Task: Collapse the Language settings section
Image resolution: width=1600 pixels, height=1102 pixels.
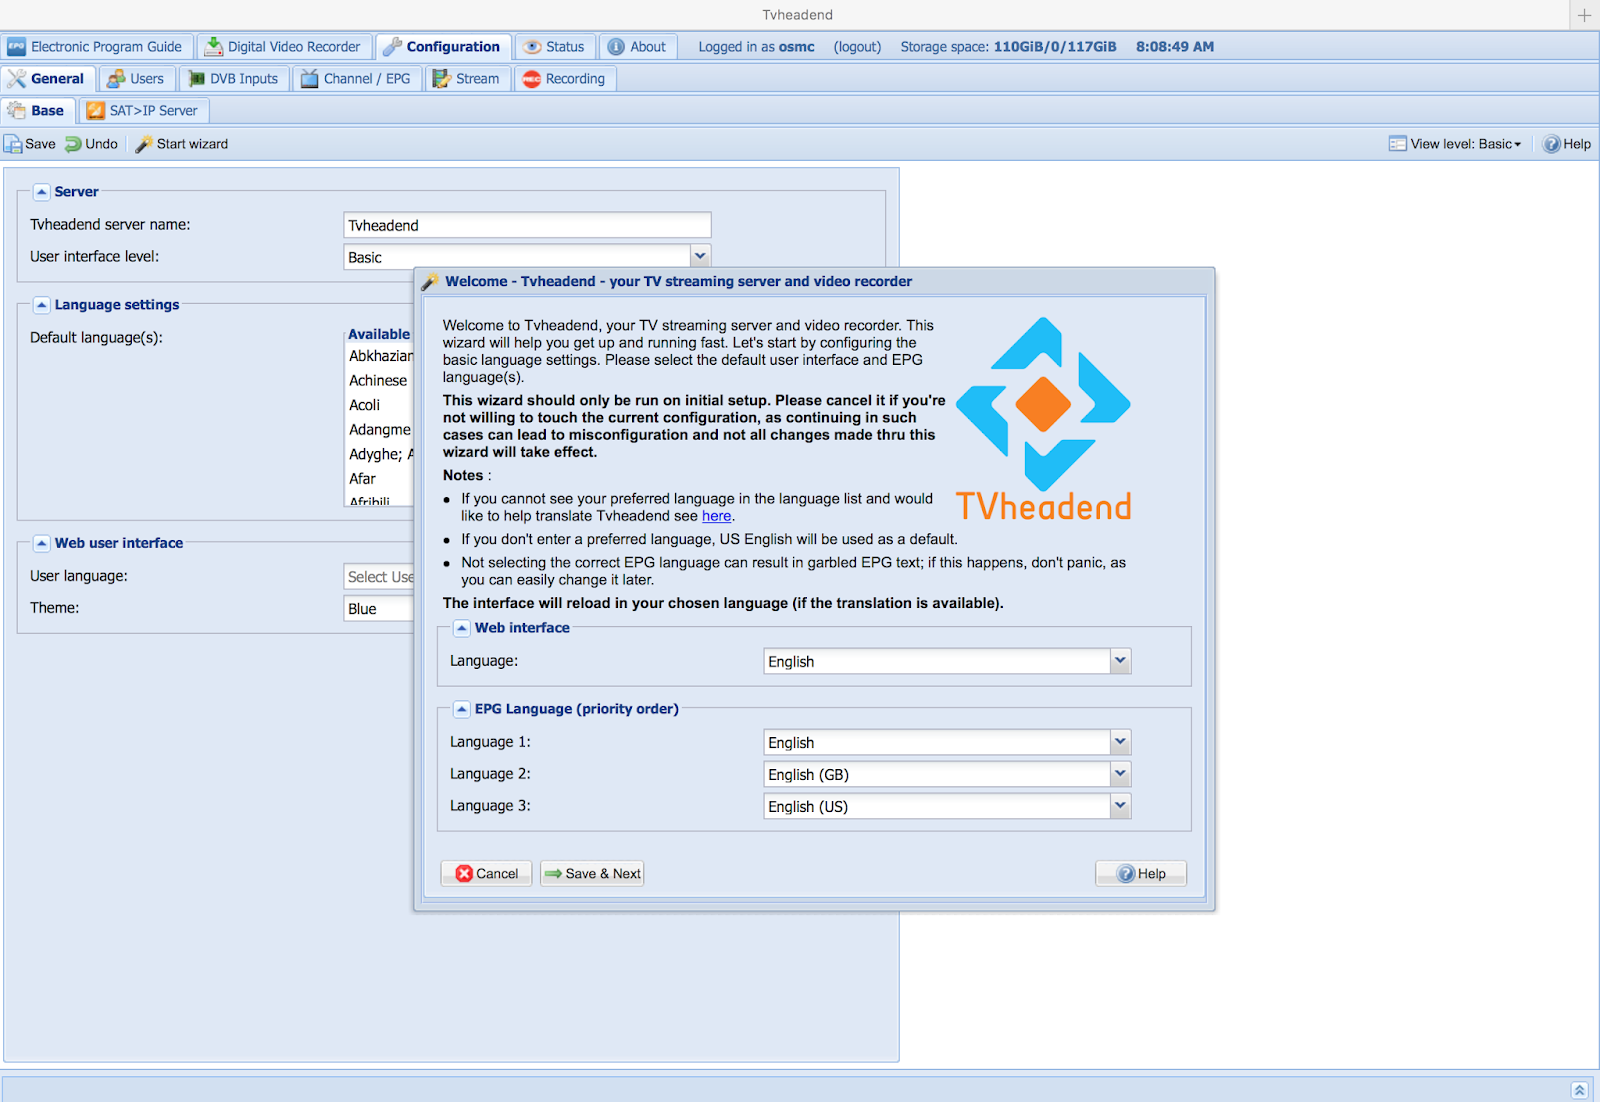Action: point(41,305)
